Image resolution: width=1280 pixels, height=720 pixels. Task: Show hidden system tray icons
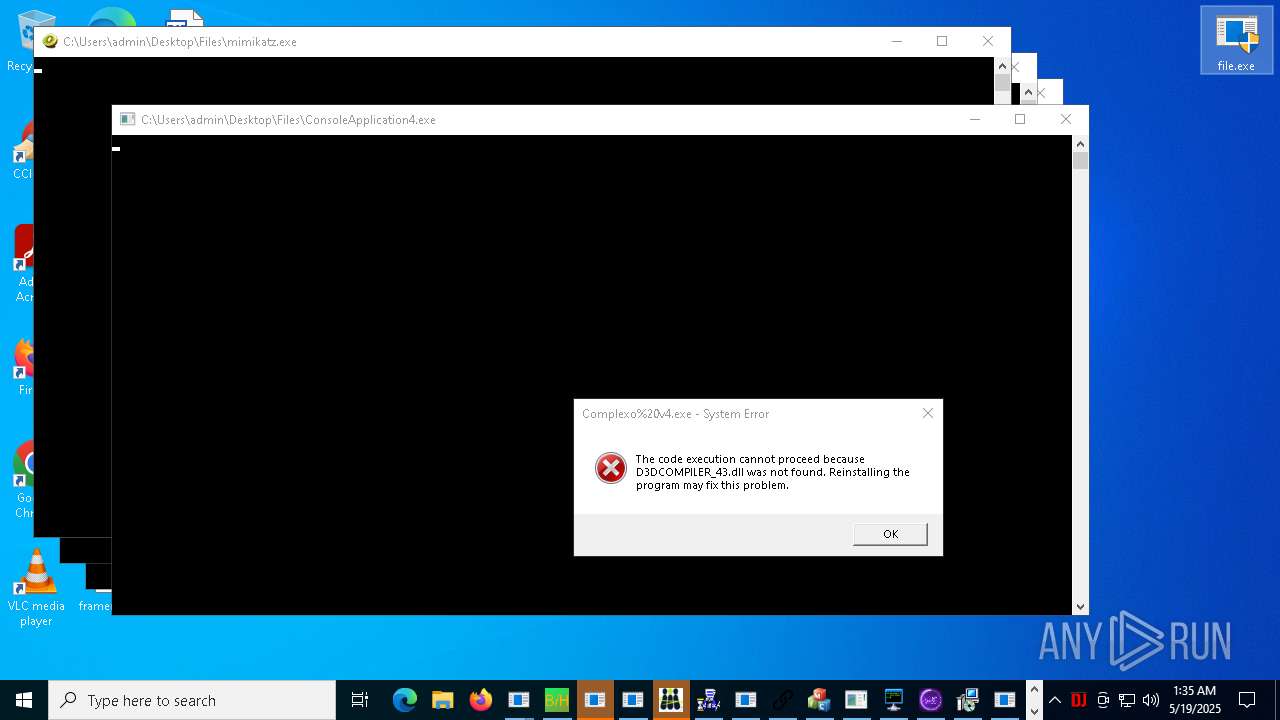(1054, 700)
